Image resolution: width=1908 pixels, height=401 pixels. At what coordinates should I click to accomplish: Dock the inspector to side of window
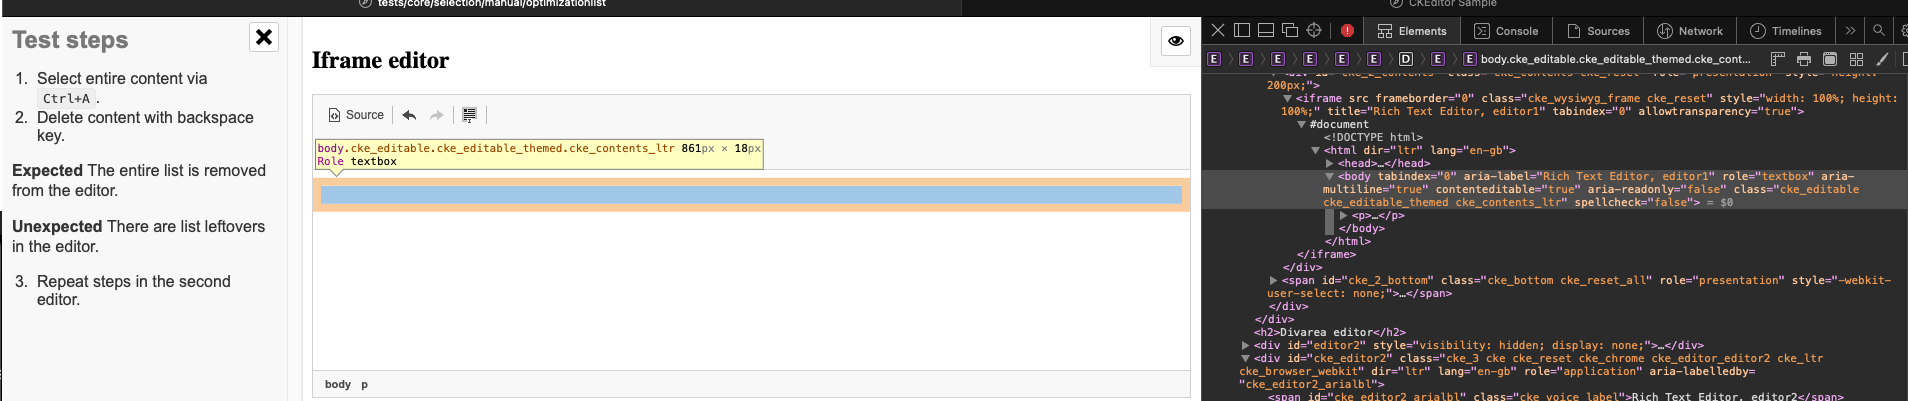coord(1242,30)
